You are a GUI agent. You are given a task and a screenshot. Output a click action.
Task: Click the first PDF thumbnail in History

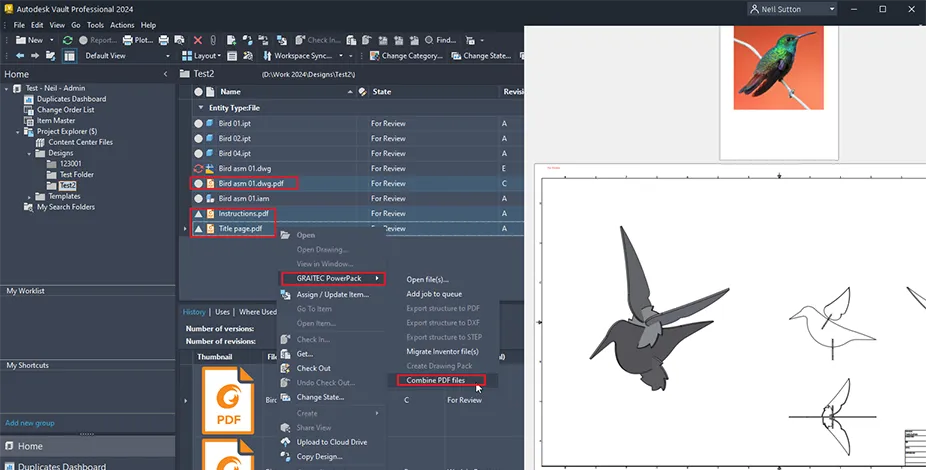pyautogui.click(x=228, y=400)
